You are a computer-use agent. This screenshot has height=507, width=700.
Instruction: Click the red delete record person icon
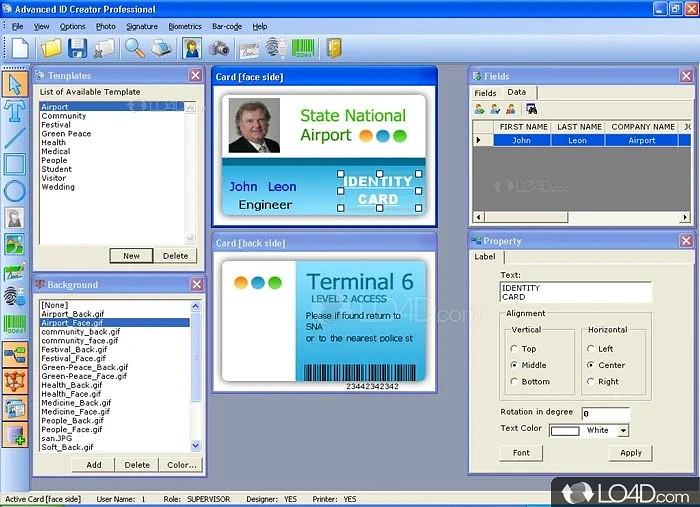click(x=511, y=109)
